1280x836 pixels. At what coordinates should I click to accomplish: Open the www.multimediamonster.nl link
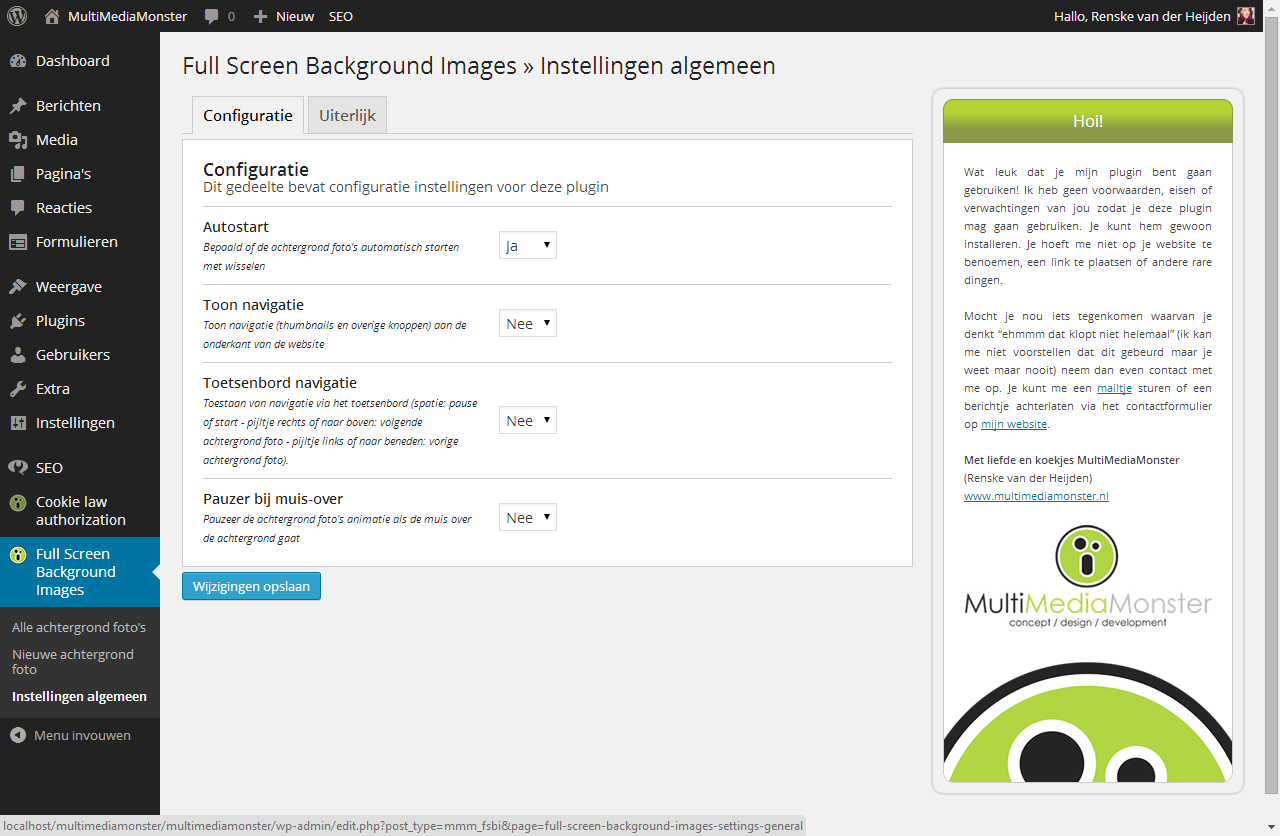click(x=1036, y=496)
